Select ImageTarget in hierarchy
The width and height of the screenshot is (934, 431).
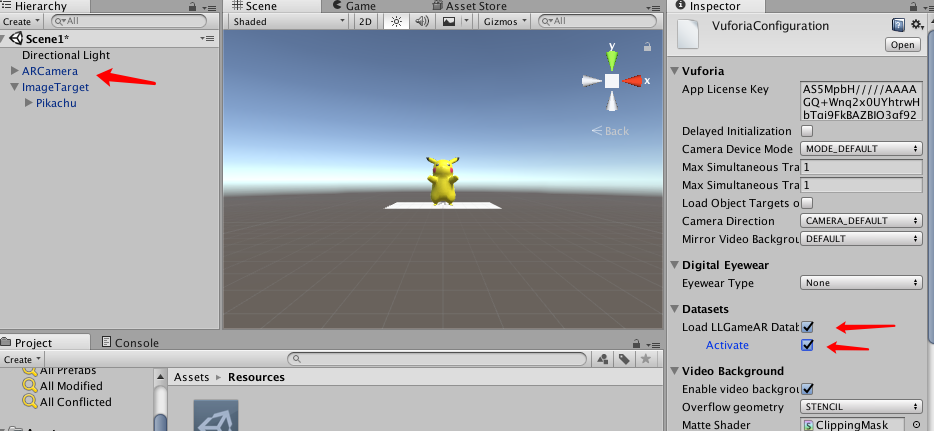(55, 87)
